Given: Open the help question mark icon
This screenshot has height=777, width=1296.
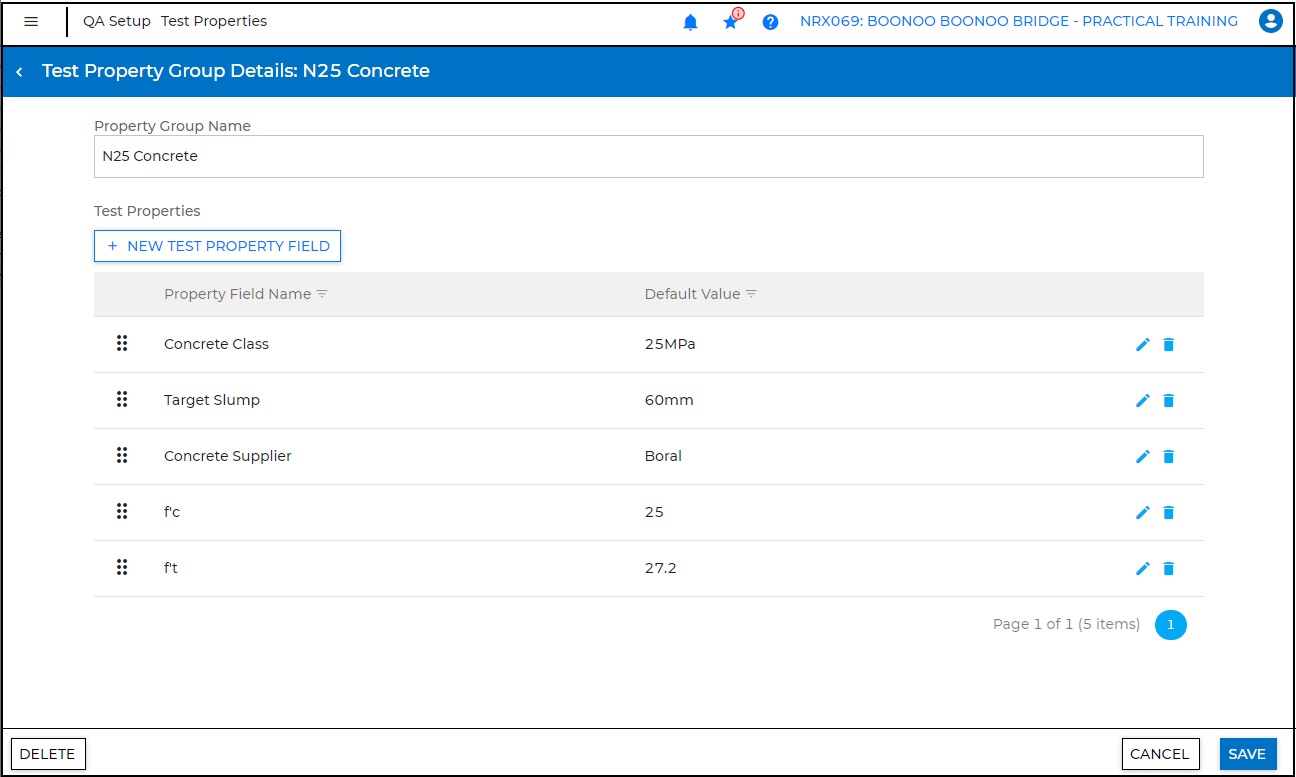Looking at the screenshot, I should coord(770,22).
